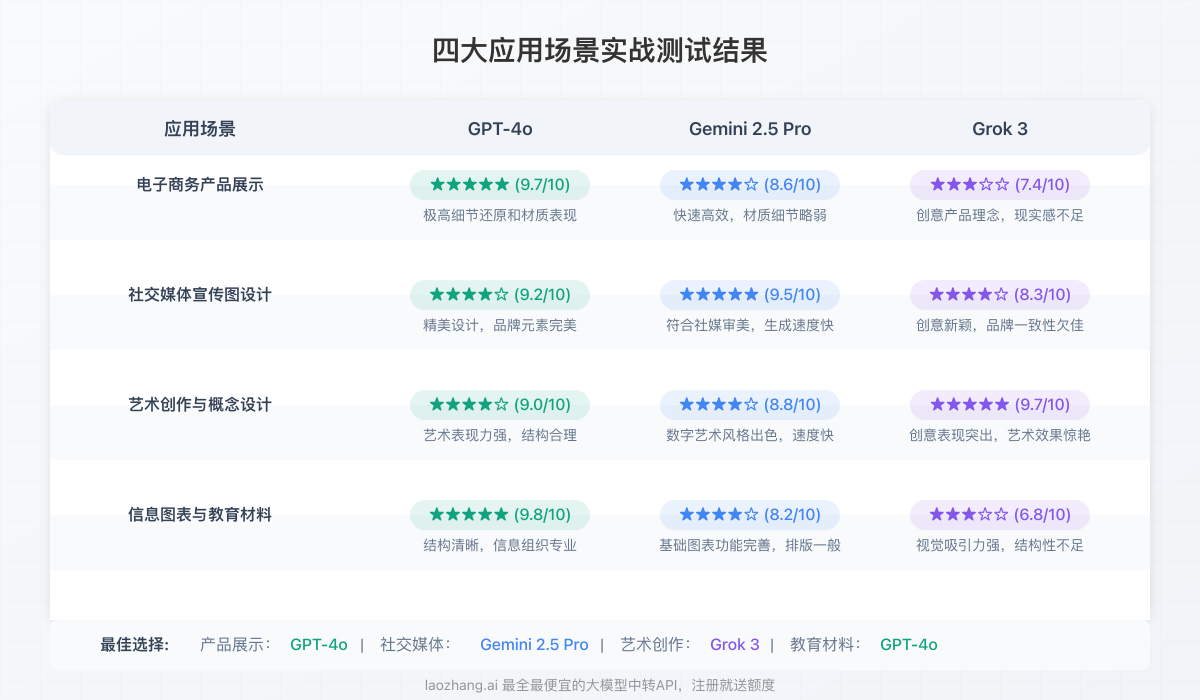
Task: Click the green 9.8/10 rating badge
Action: click(x=500, y=515)
